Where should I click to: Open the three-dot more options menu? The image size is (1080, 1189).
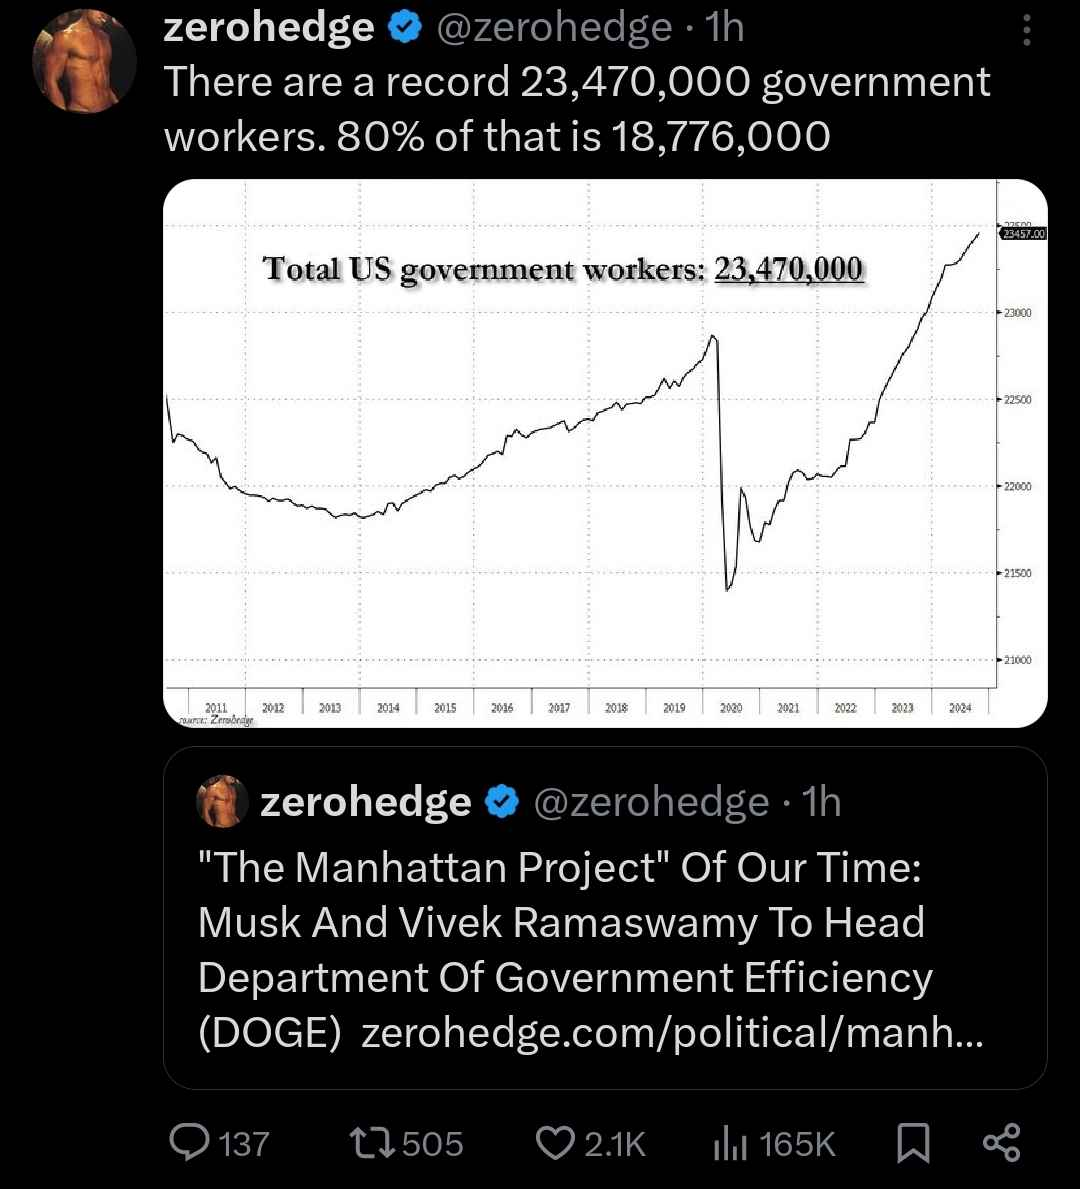pos(1026,30)
